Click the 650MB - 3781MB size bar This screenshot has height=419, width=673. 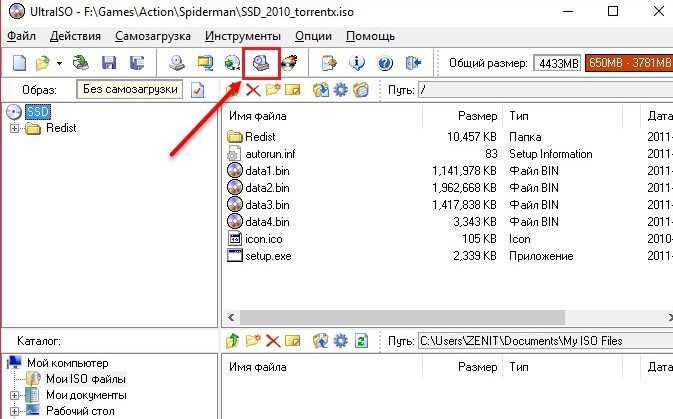[628, 63]
